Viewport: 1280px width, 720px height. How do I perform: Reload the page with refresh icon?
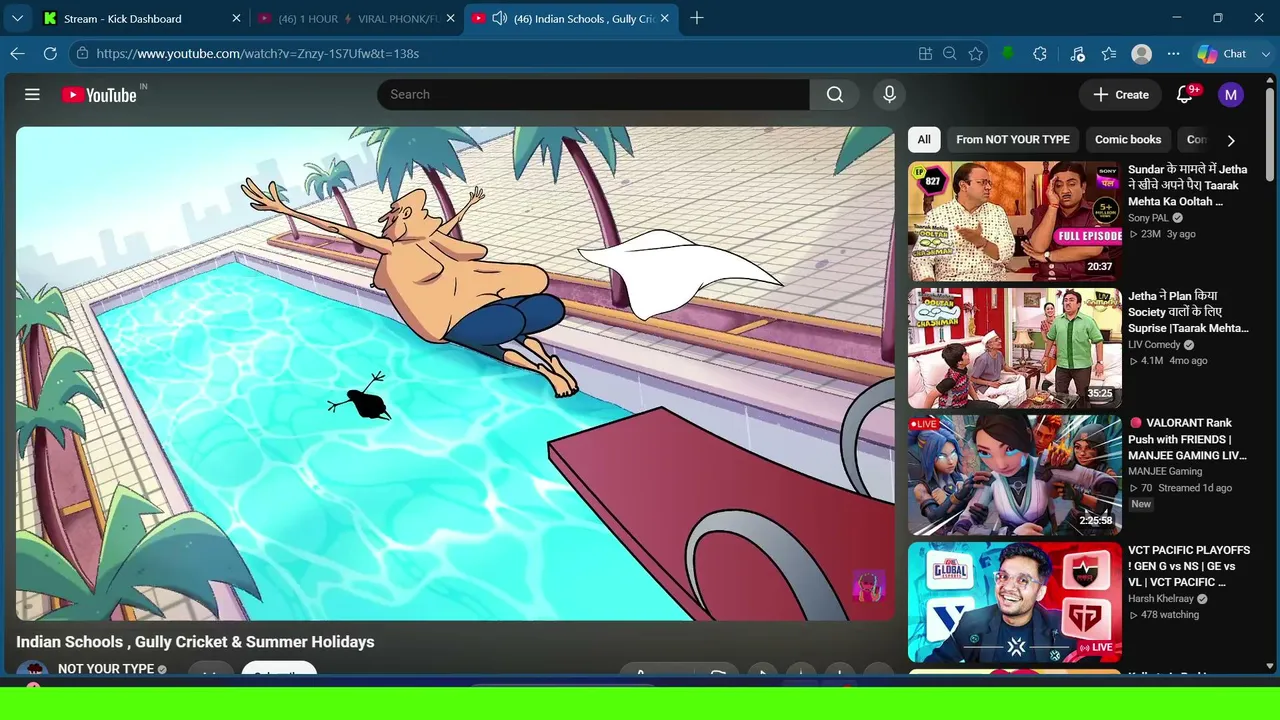[48, 54]
